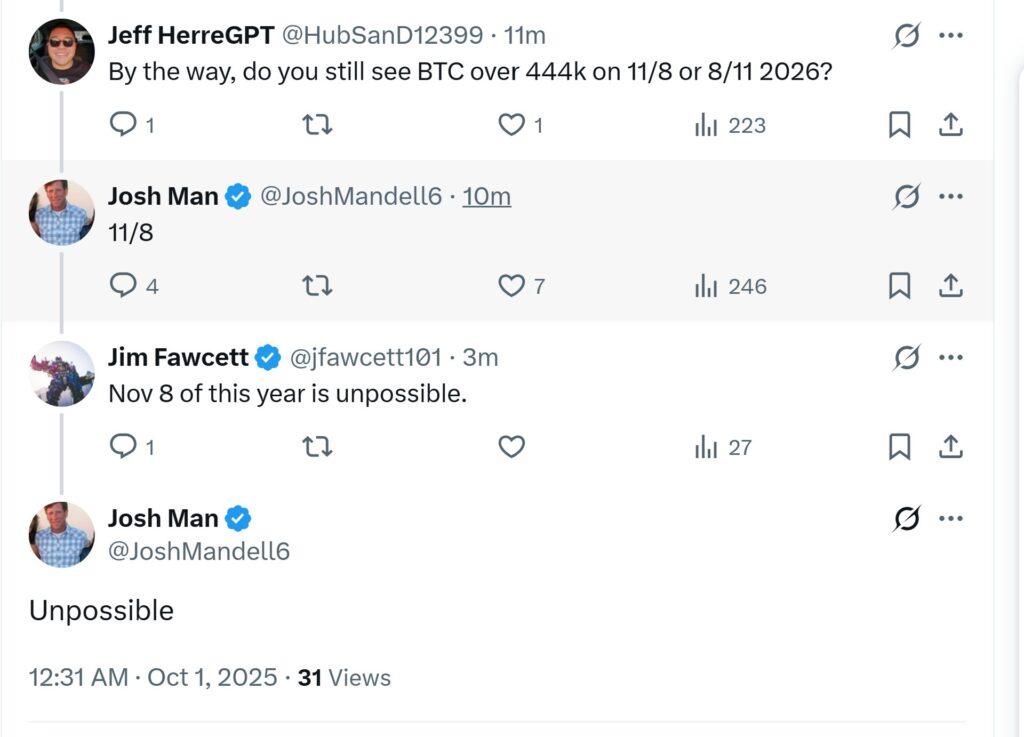This screenshot has width=1024, height=737.
Task: Open @jfawcett101 profile handle
Action: point(364,357)
